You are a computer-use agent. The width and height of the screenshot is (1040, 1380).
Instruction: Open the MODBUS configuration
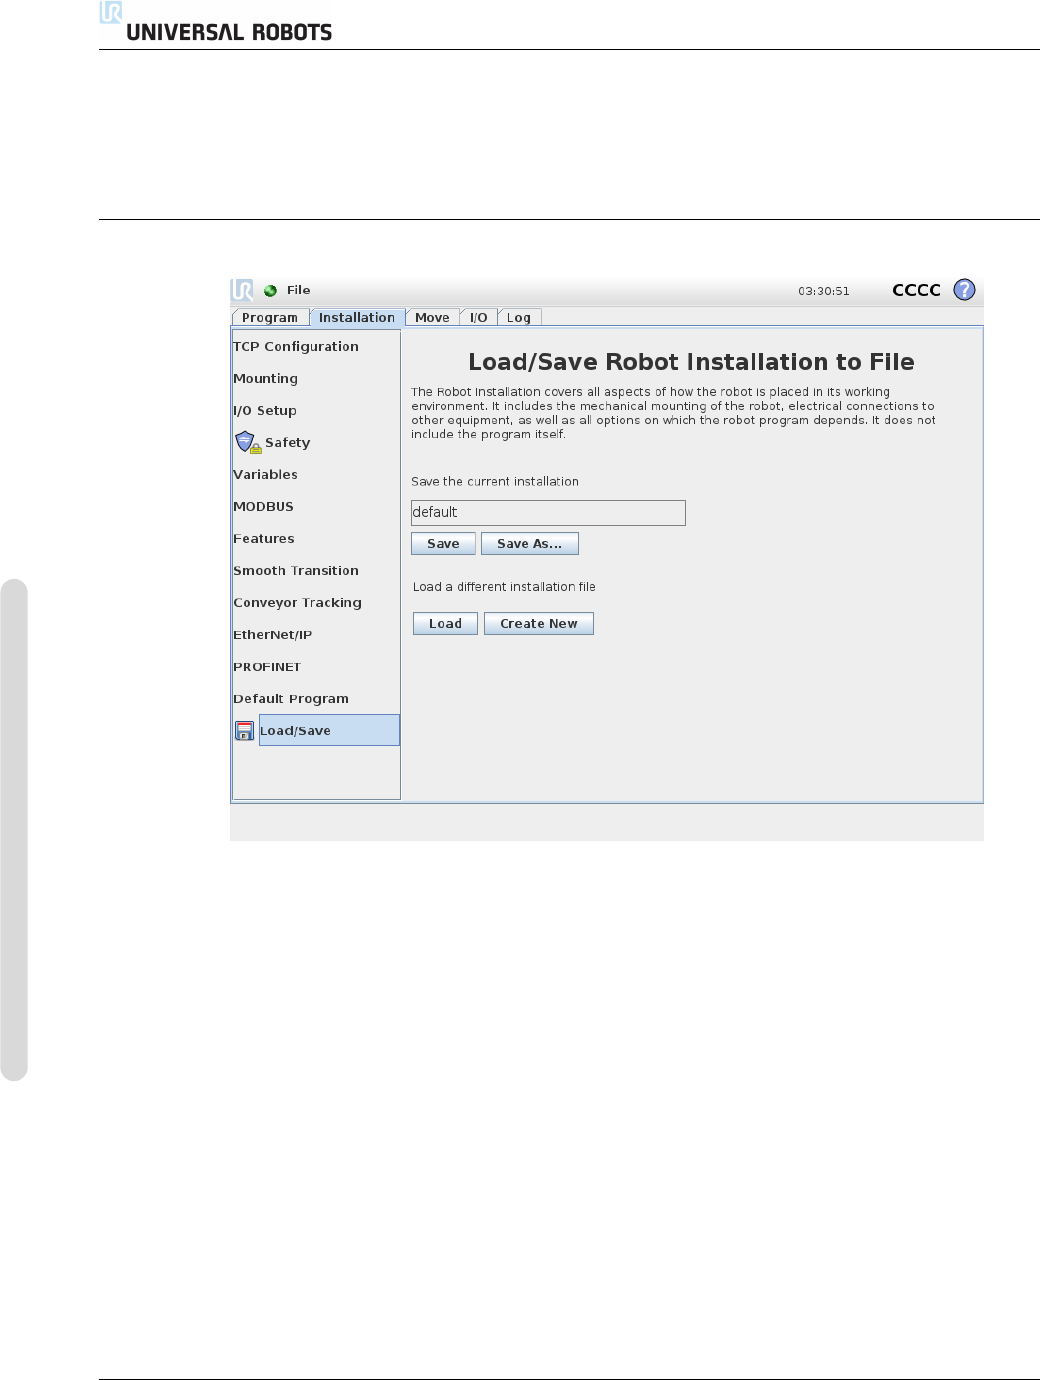(263, 506)
